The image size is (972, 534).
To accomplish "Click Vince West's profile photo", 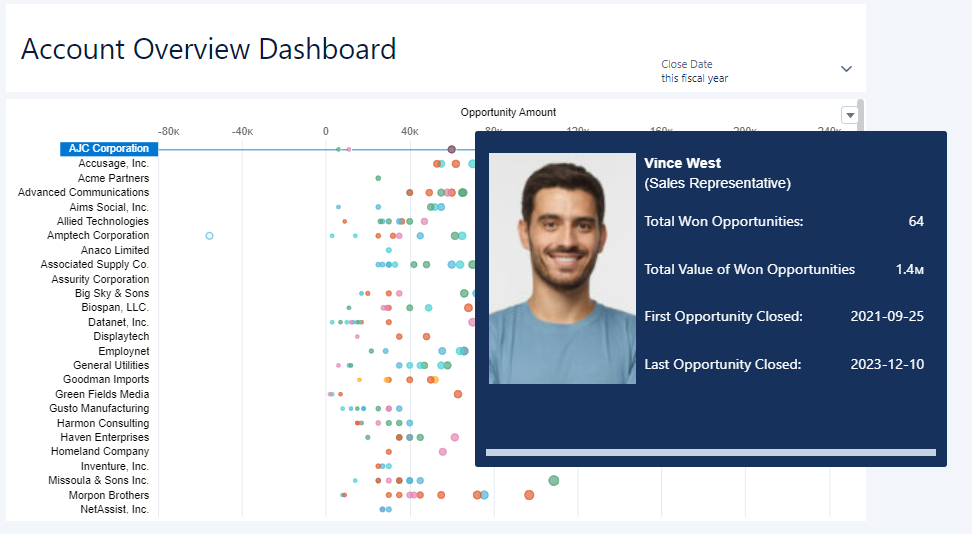I will coord(562,268).
